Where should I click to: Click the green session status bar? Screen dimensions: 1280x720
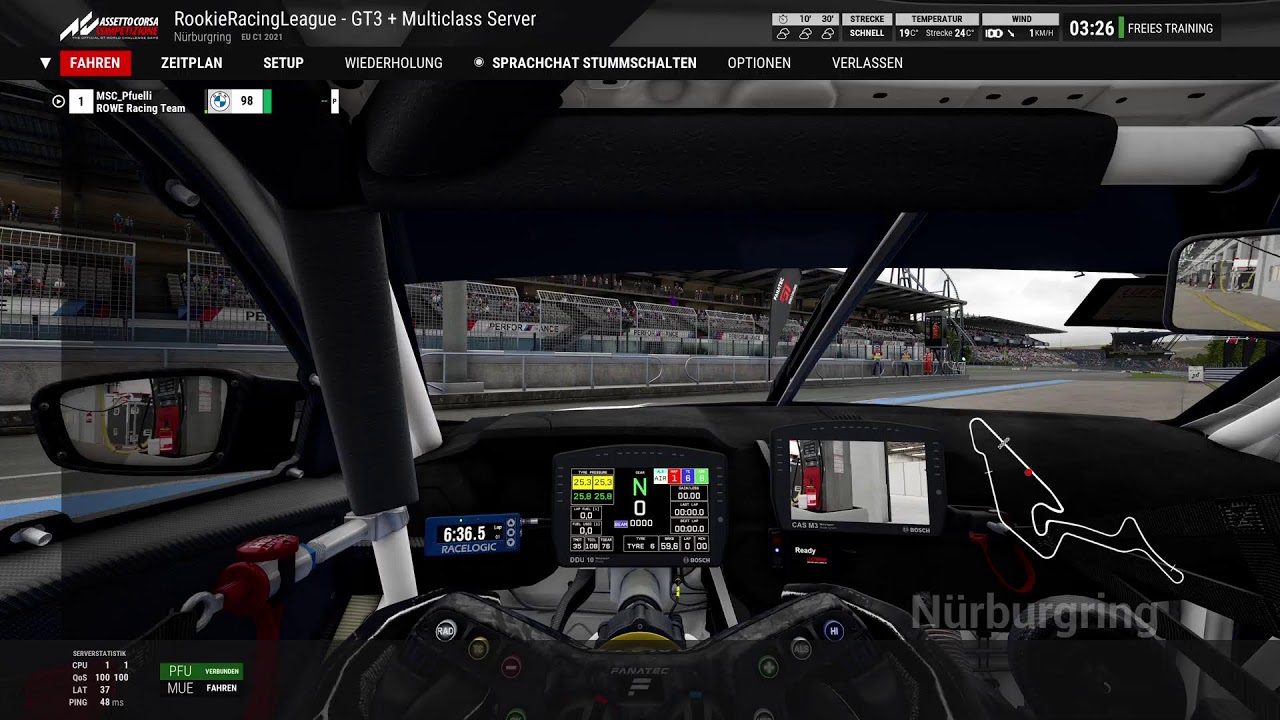[1121, 28]
